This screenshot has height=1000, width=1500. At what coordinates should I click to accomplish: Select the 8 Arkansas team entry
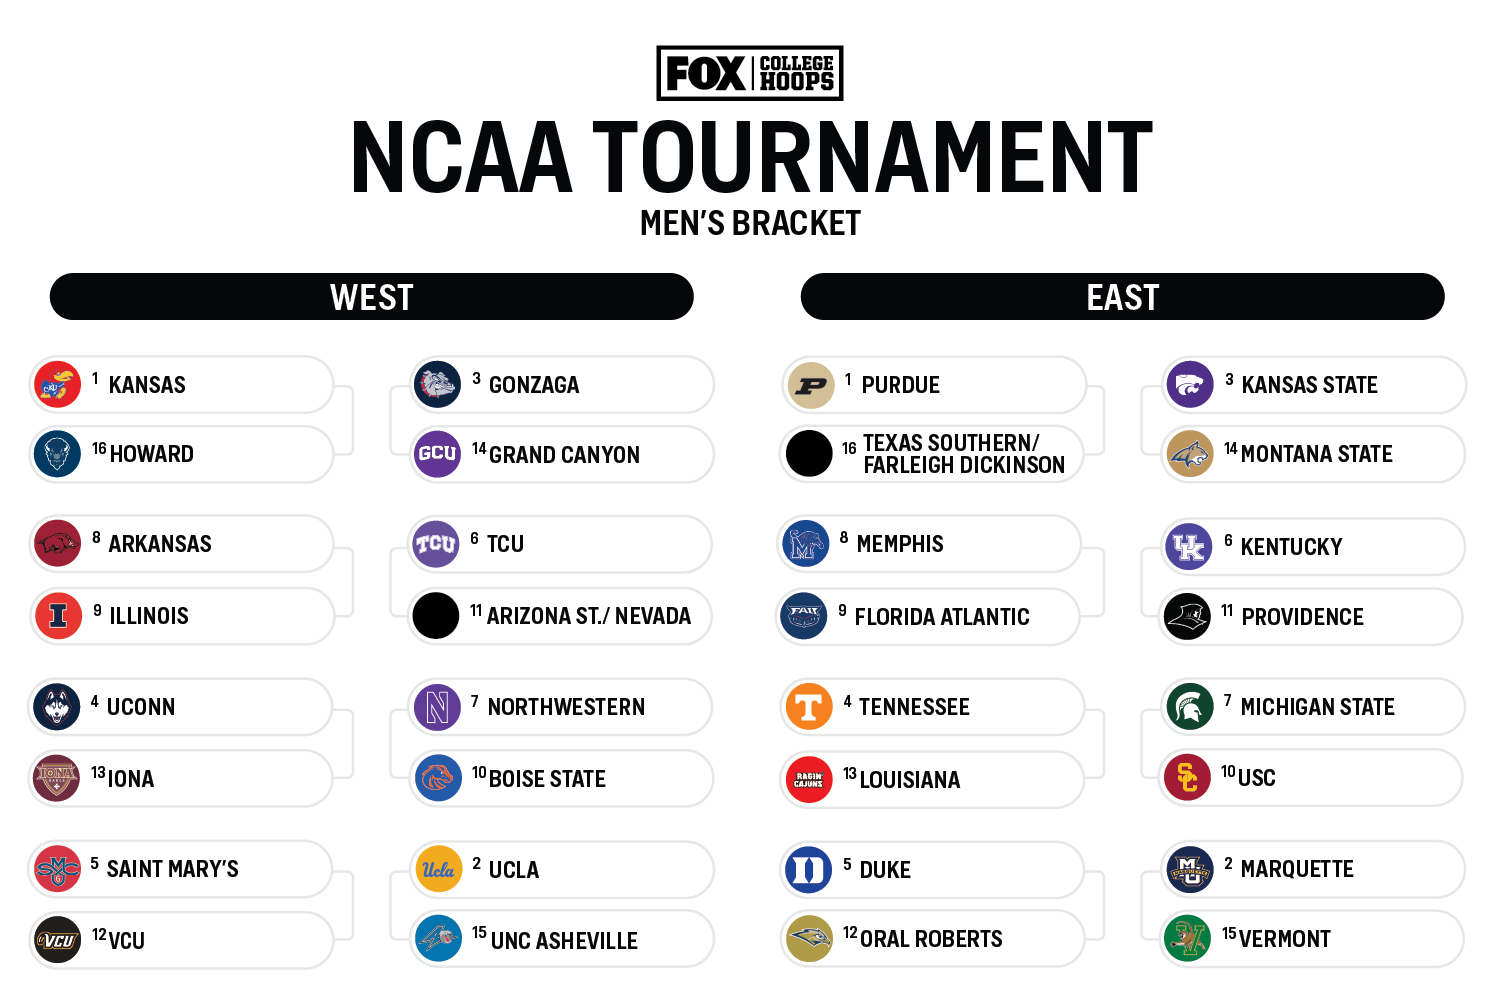pos(180,544)
